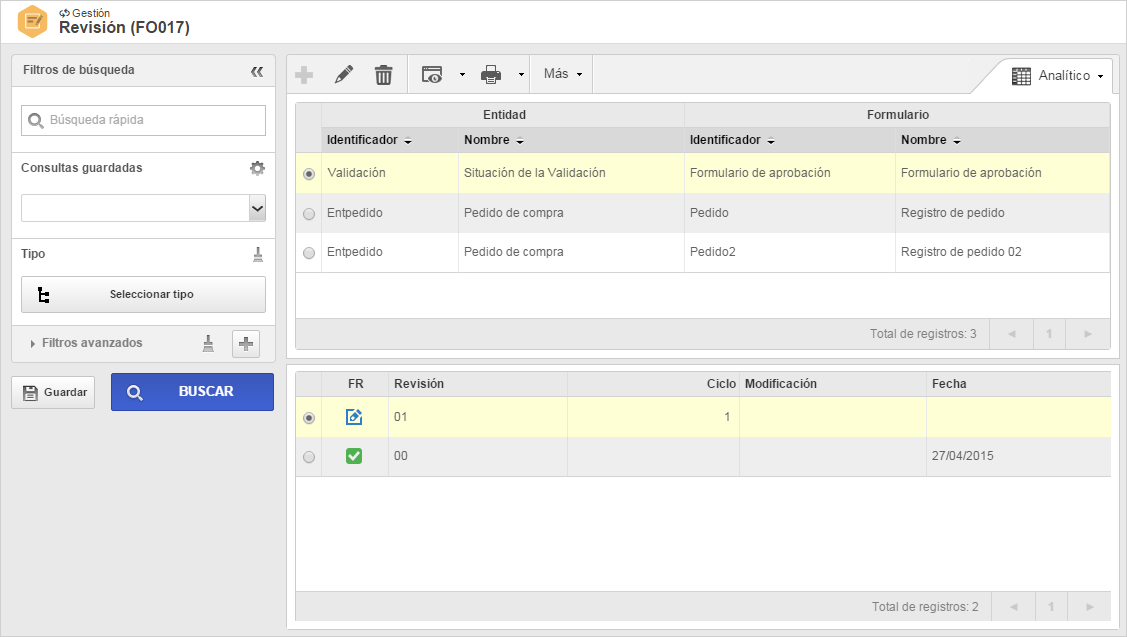
Task: Click the BUSCAR button
Action: tap(193, 392)
